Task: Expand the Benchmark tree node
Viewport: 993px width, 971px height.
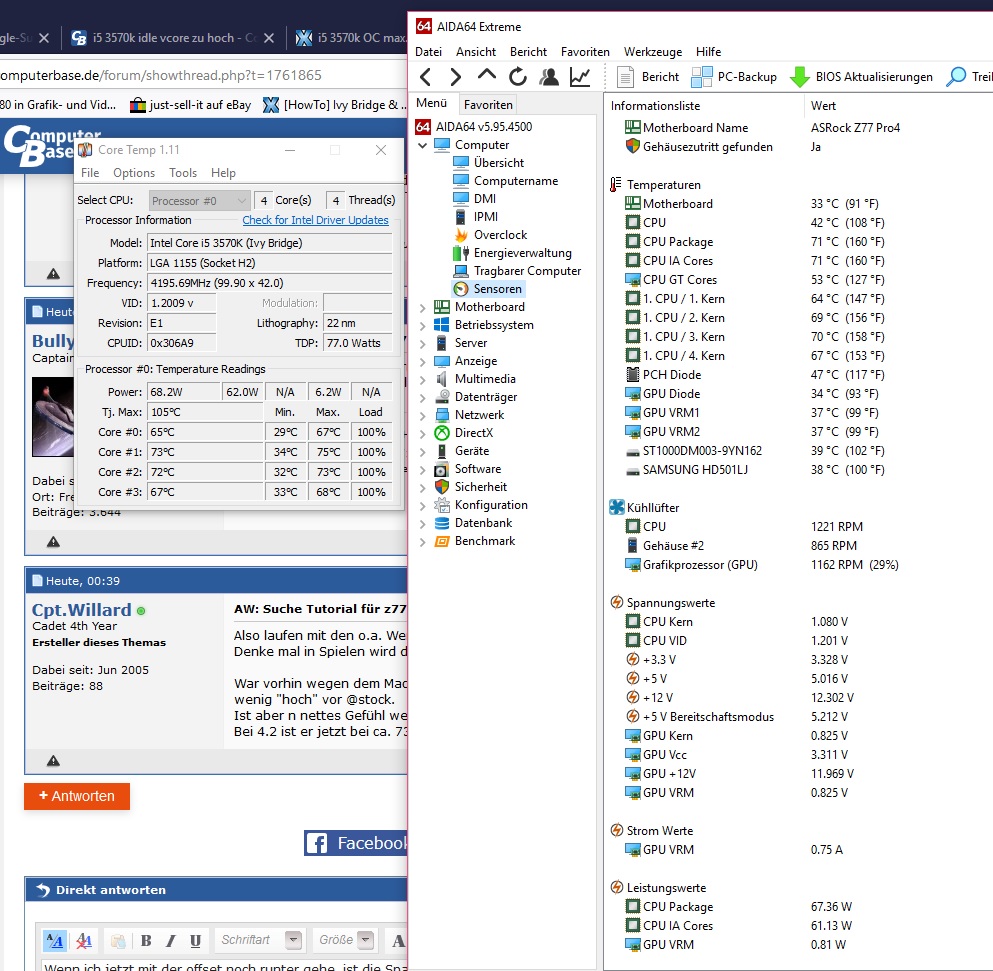Action: coord(422,542)
